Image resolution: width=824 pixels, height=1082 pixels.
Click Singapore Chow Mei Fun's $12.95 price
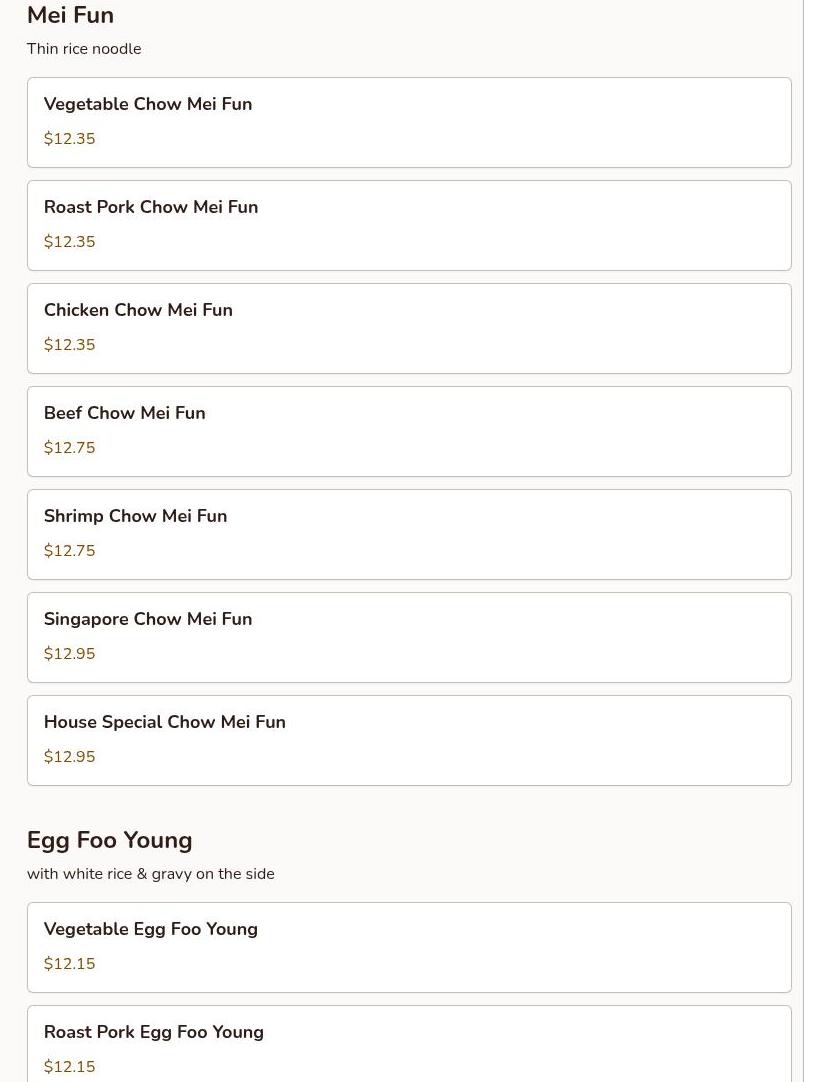point(70,654)
